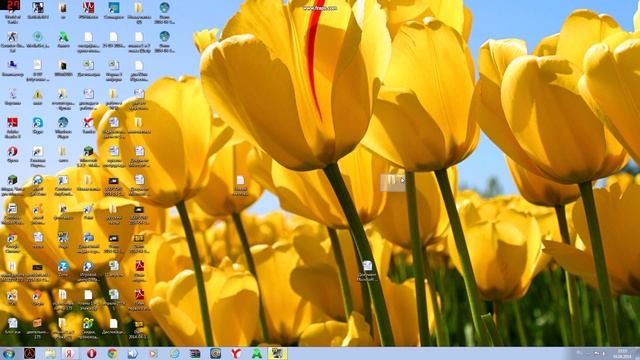
Task: Open the Yandex Я taskbar button
Action: [70, 353]
